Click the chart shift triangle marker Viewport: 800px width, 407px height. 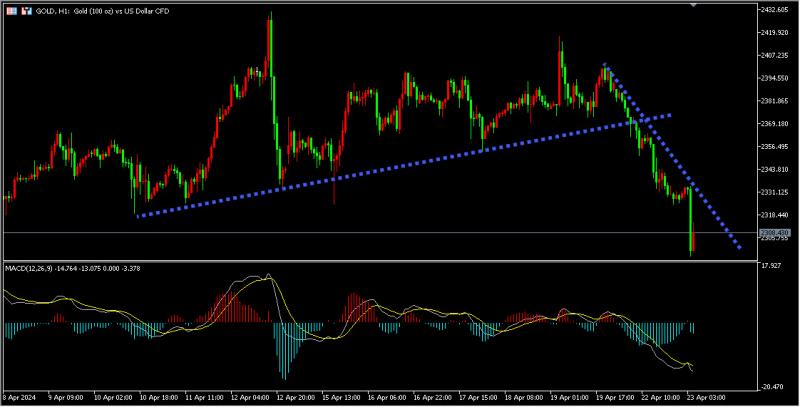[x=693, y=5]
